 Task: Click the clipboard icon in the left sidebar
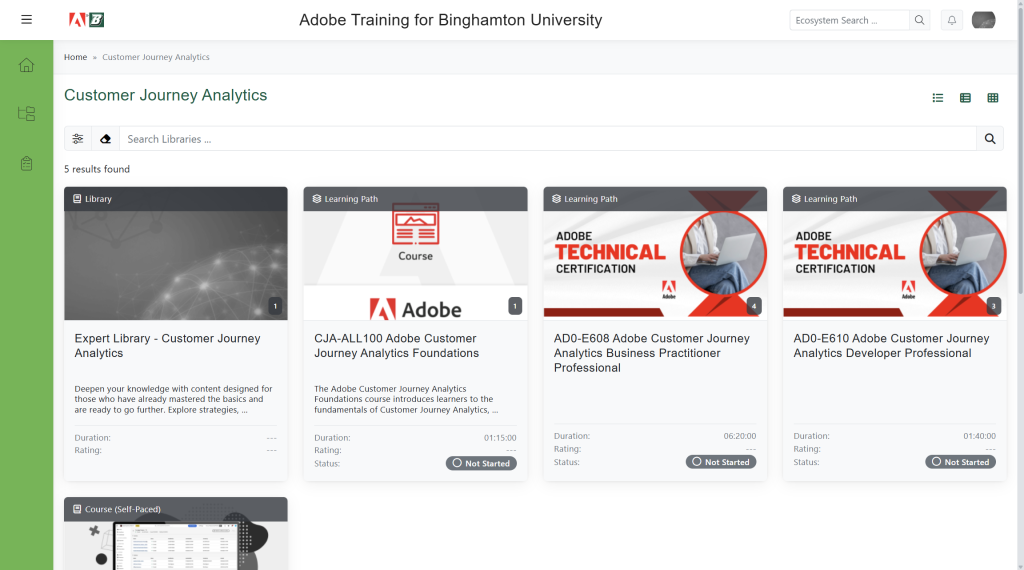pos(26,163)
